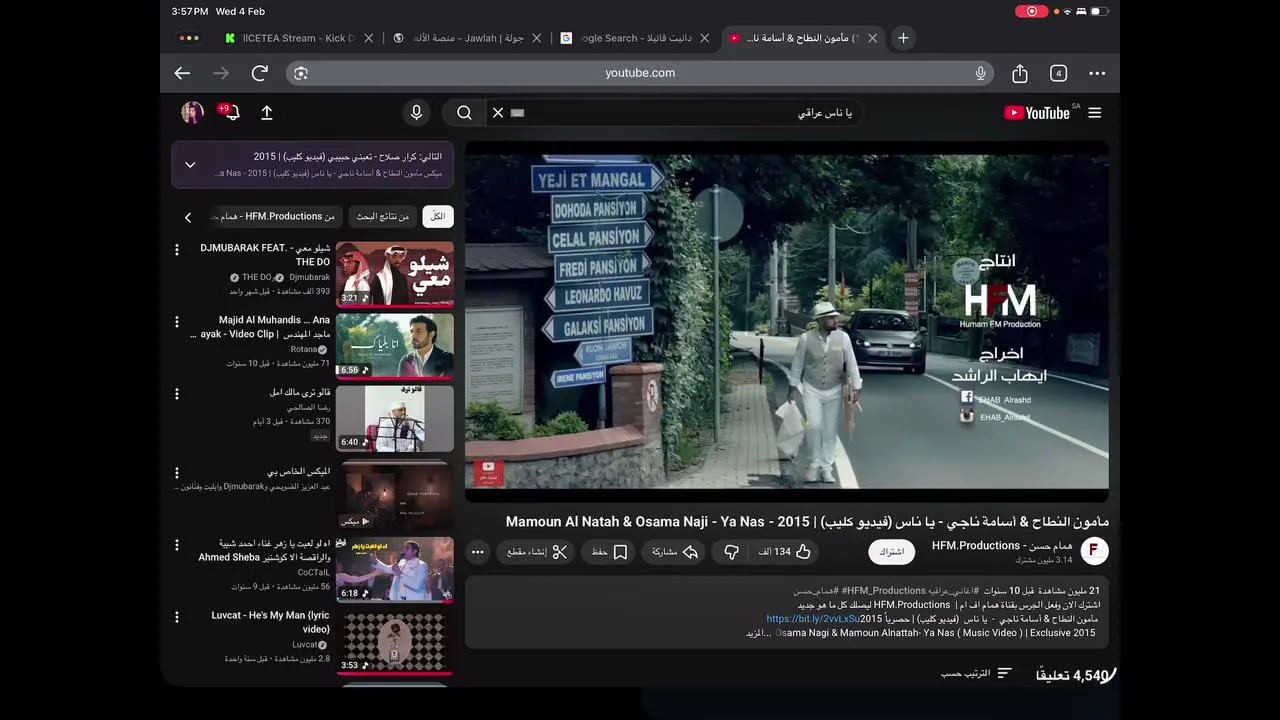
Task: Click the video player area
Action: pos(787,322)
